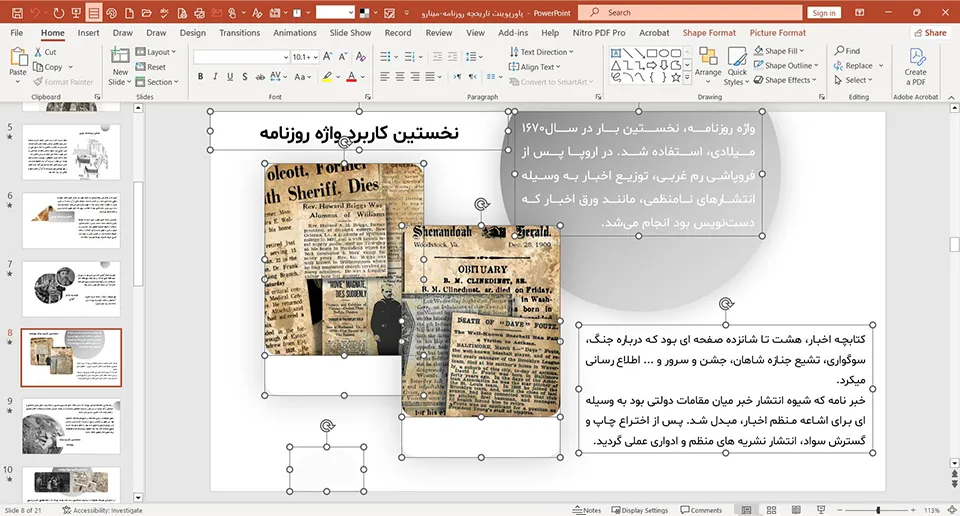
Task: Click the Redo icon in title bar
Action: click(58, 12)
